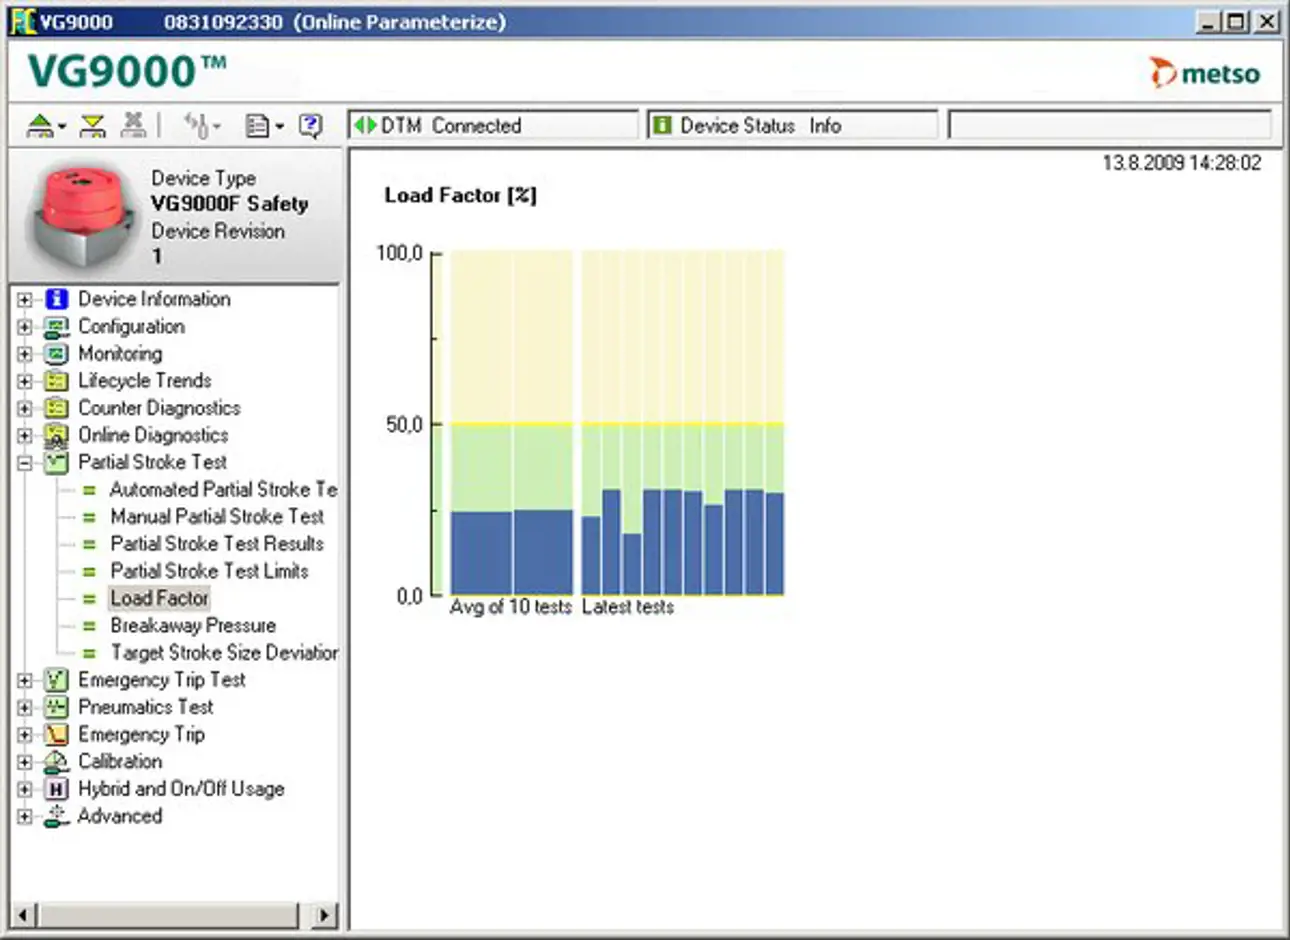Expand the Emergency Trip node
The image size is (1290, 940).
coord(25,734)
